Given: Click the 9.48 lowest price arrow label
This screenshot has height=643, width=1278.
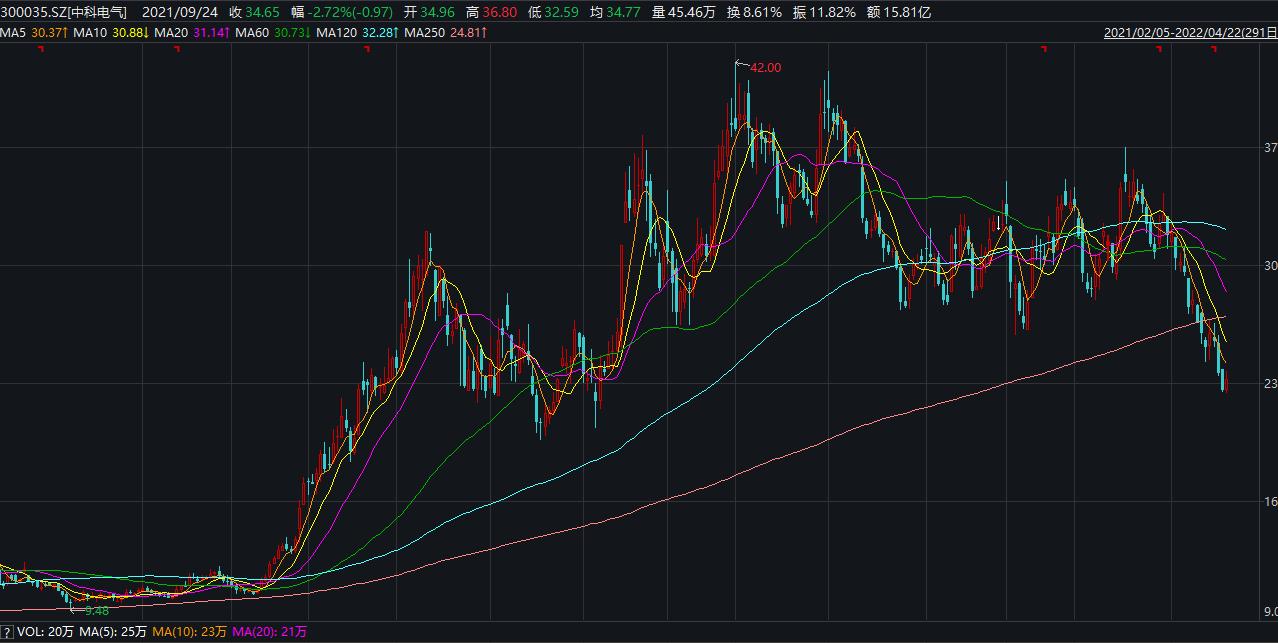Looking at the screenshot, I should (95, 610).
